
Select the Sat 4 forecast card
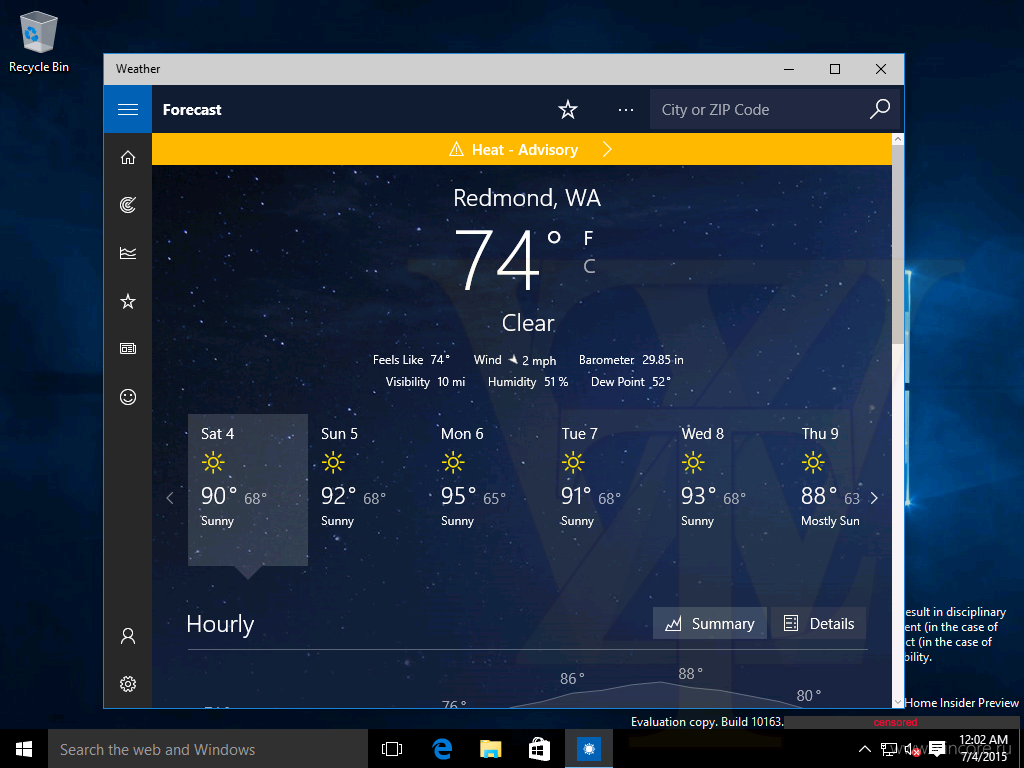pos(248,490)
